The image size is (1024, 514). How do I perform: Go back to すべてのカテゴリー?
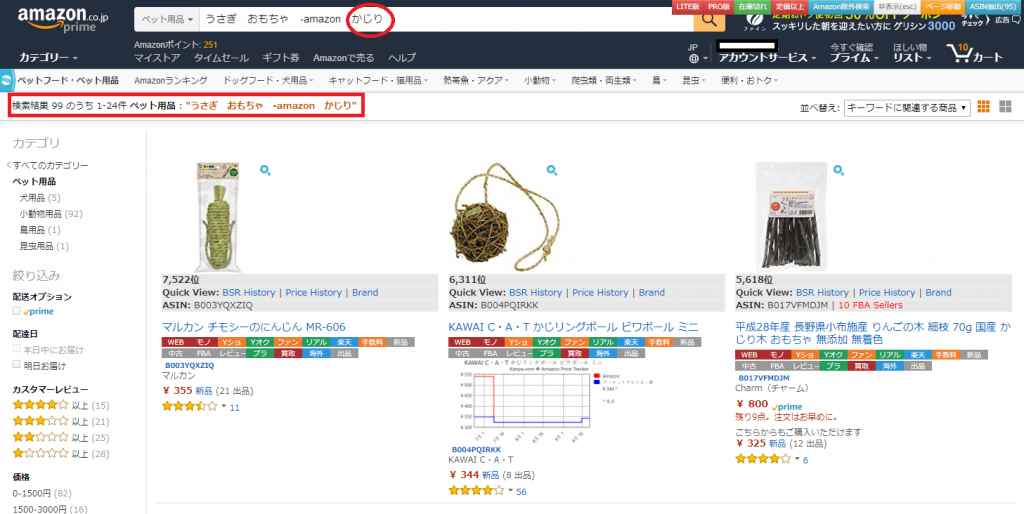coord(48,165)
